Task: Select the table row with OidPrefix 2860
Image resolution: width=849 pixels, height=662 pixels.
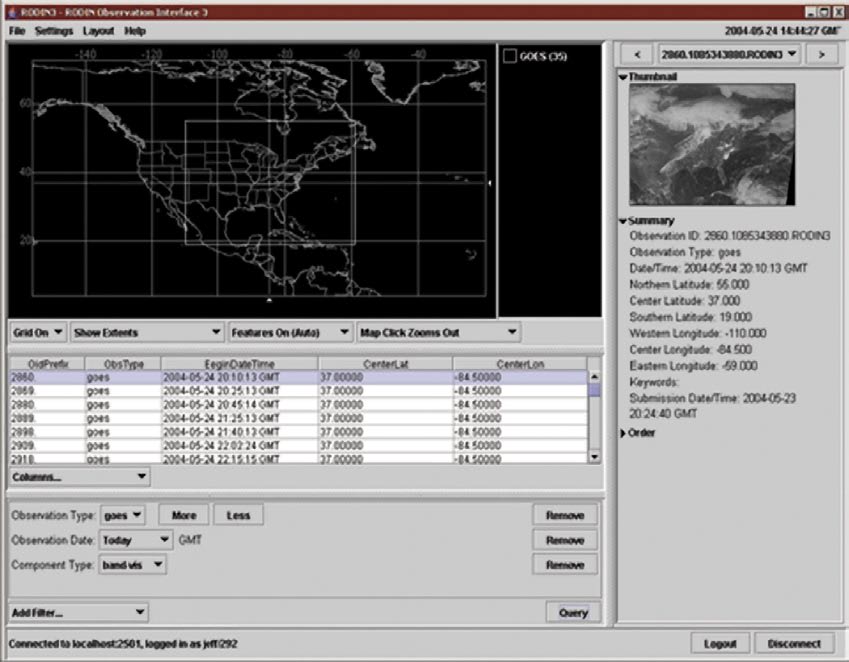Action: pos(298,377)
